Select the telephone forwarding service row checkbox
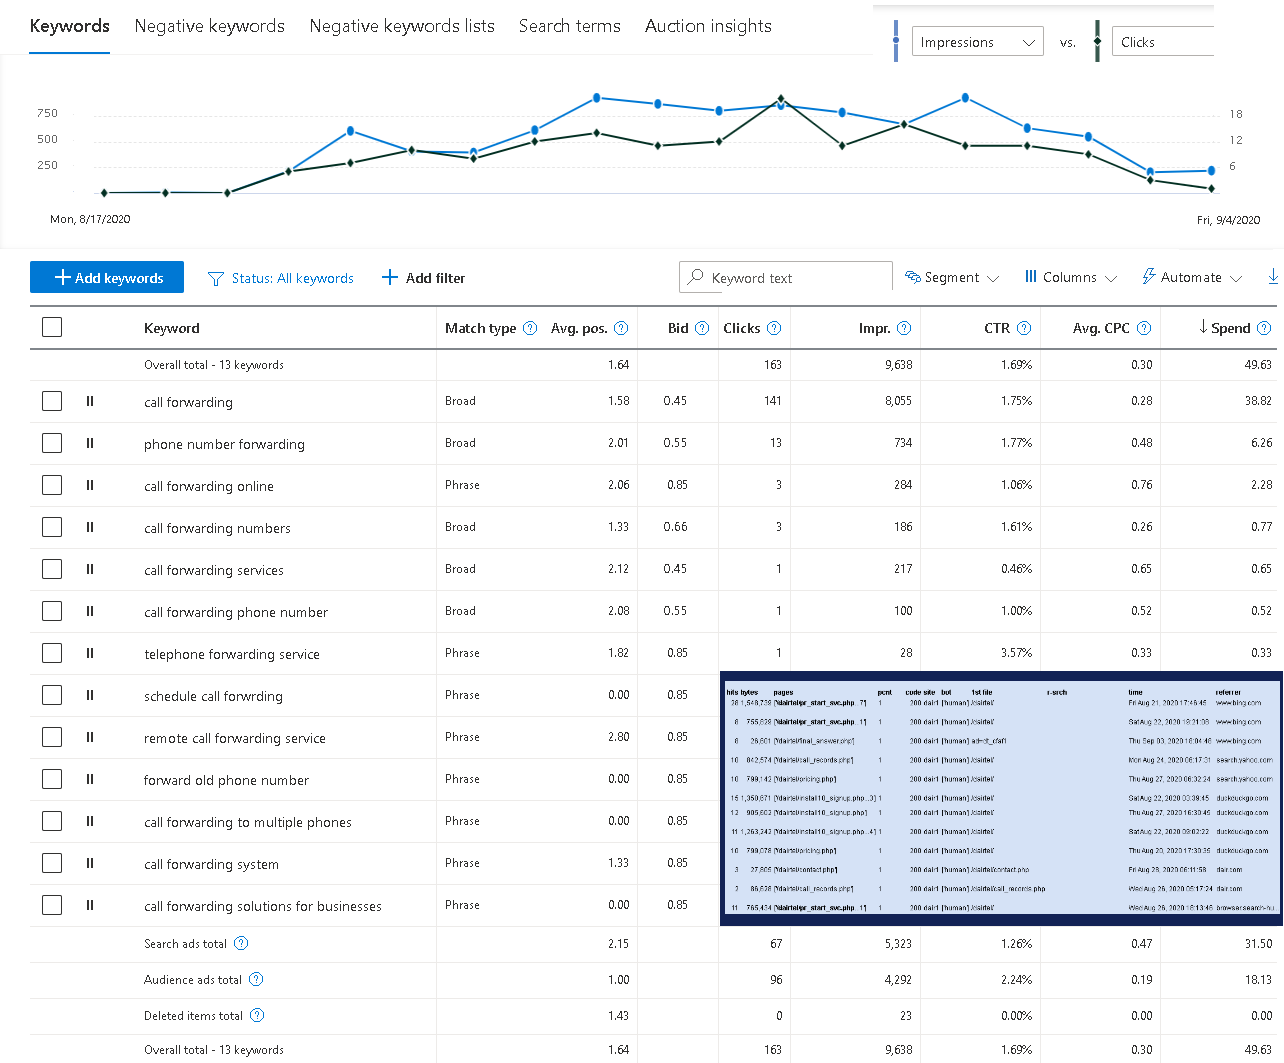The height and width of the screenshot is (1063, 1284). pyautogui.click(x=52, y=653)
